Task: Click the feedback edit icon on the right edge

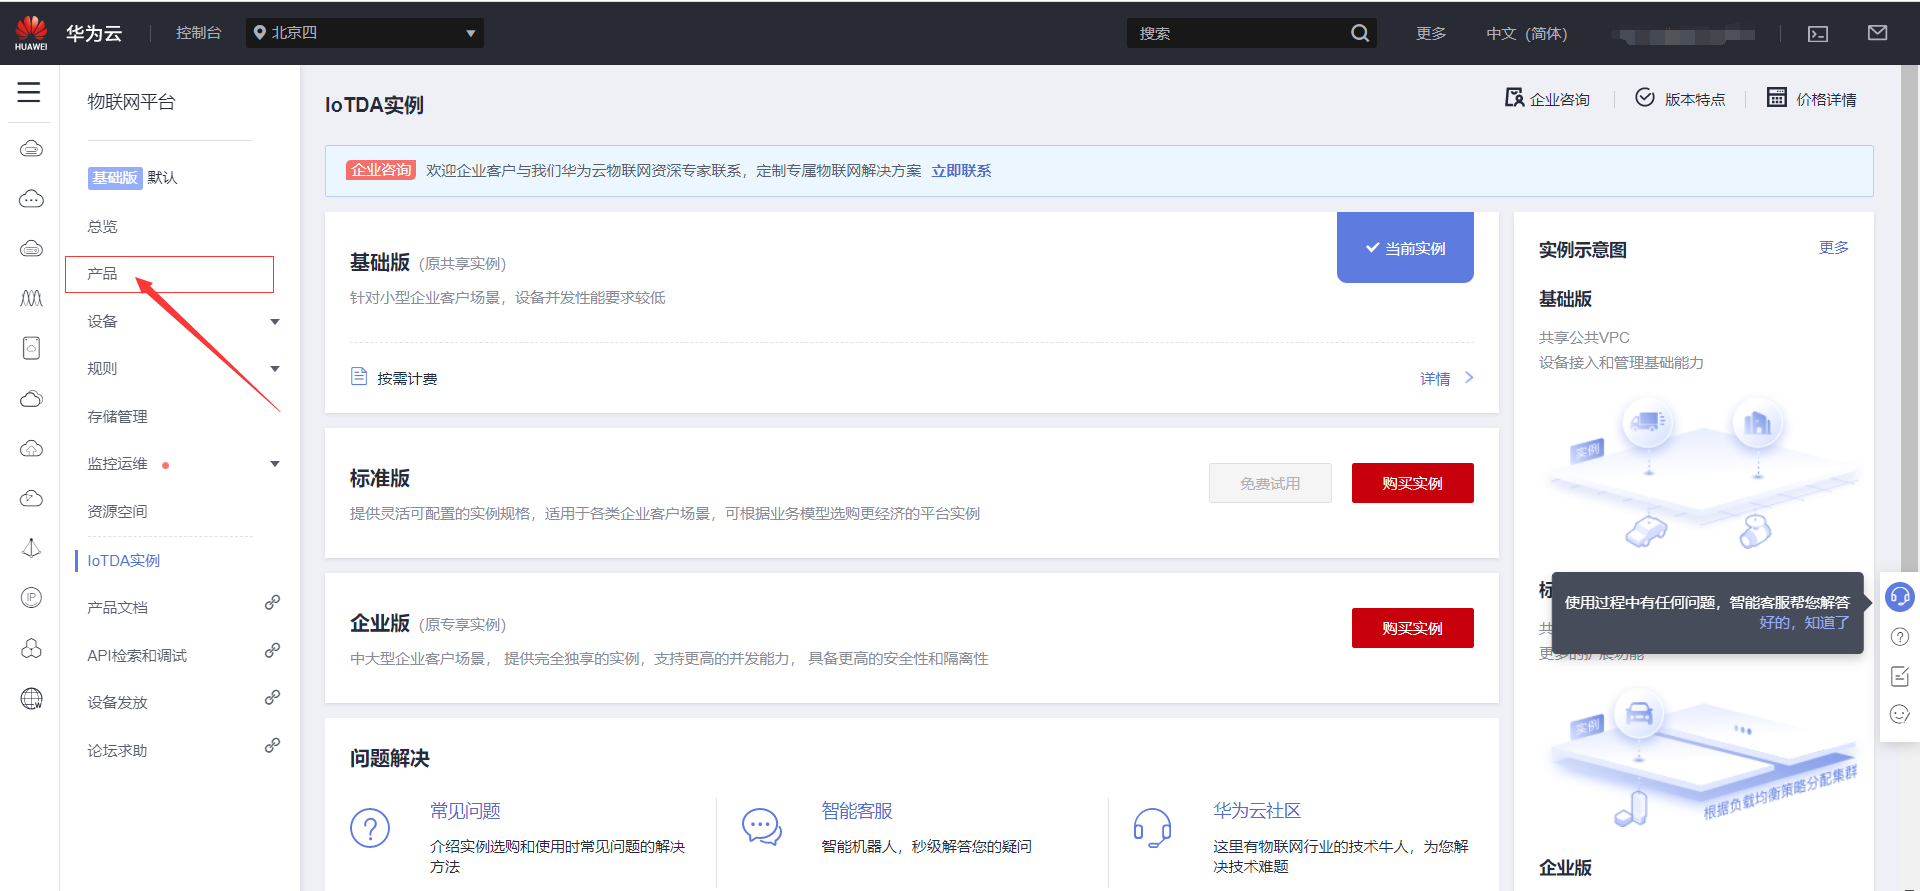Action: 1900,676
